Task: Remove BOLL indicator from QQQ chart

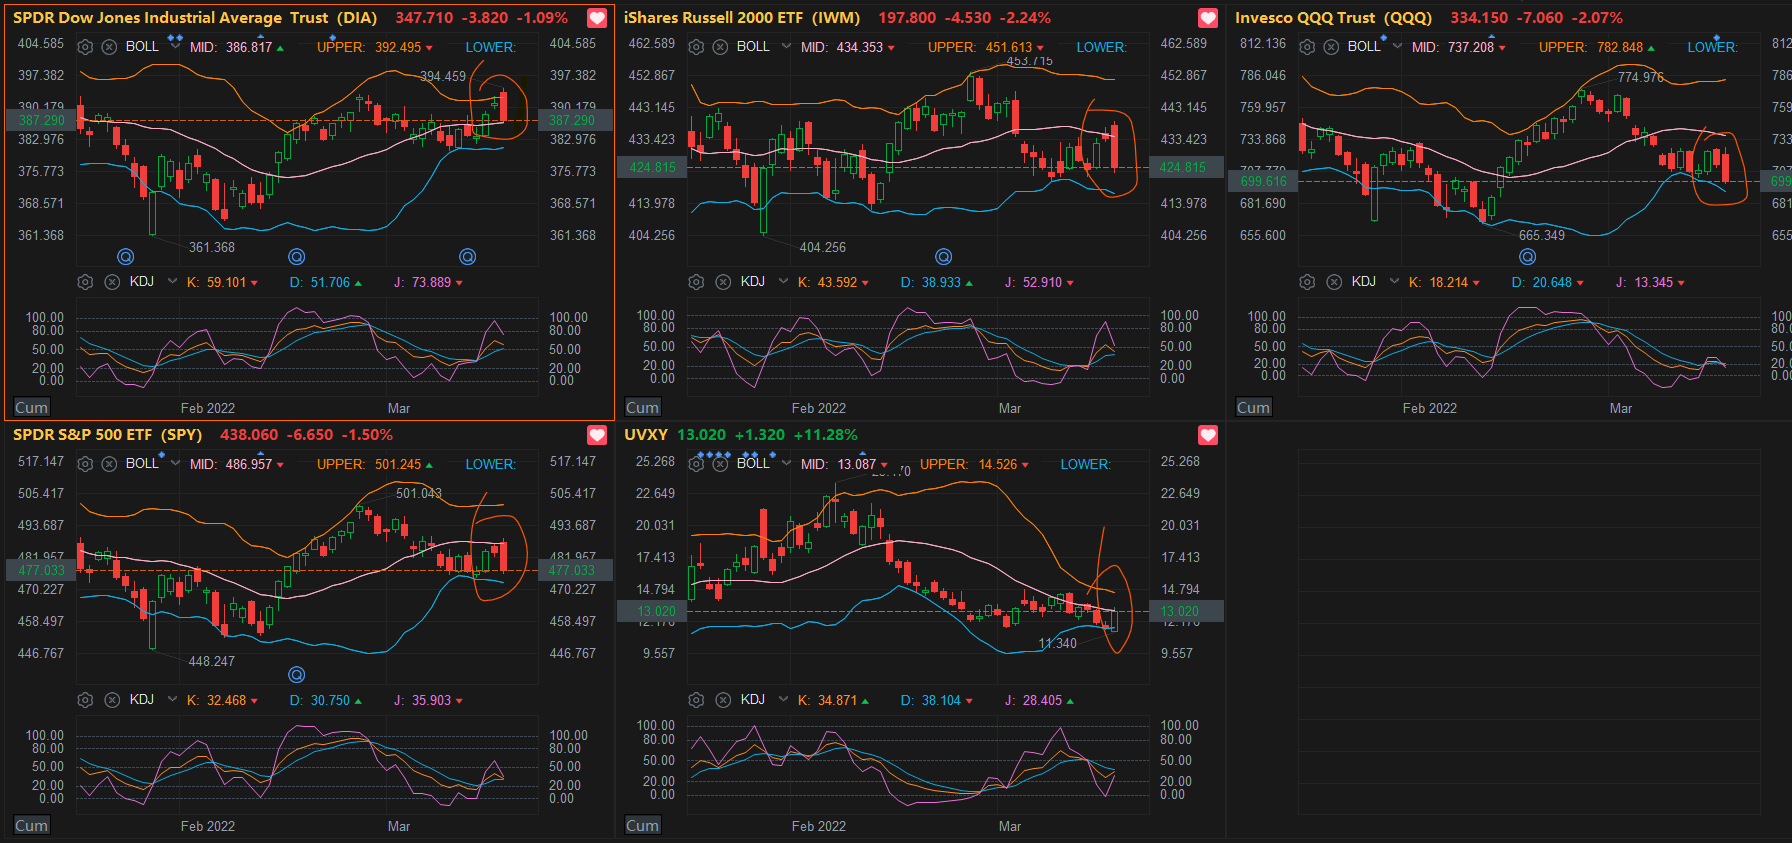Action: pyautogui.click(x=1332, y=47)
